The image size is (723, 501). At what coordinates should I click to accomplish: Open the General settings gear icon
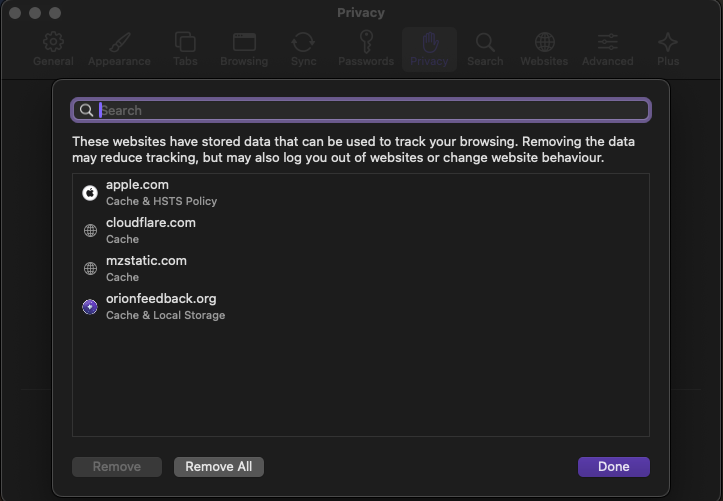pos(53,43)
